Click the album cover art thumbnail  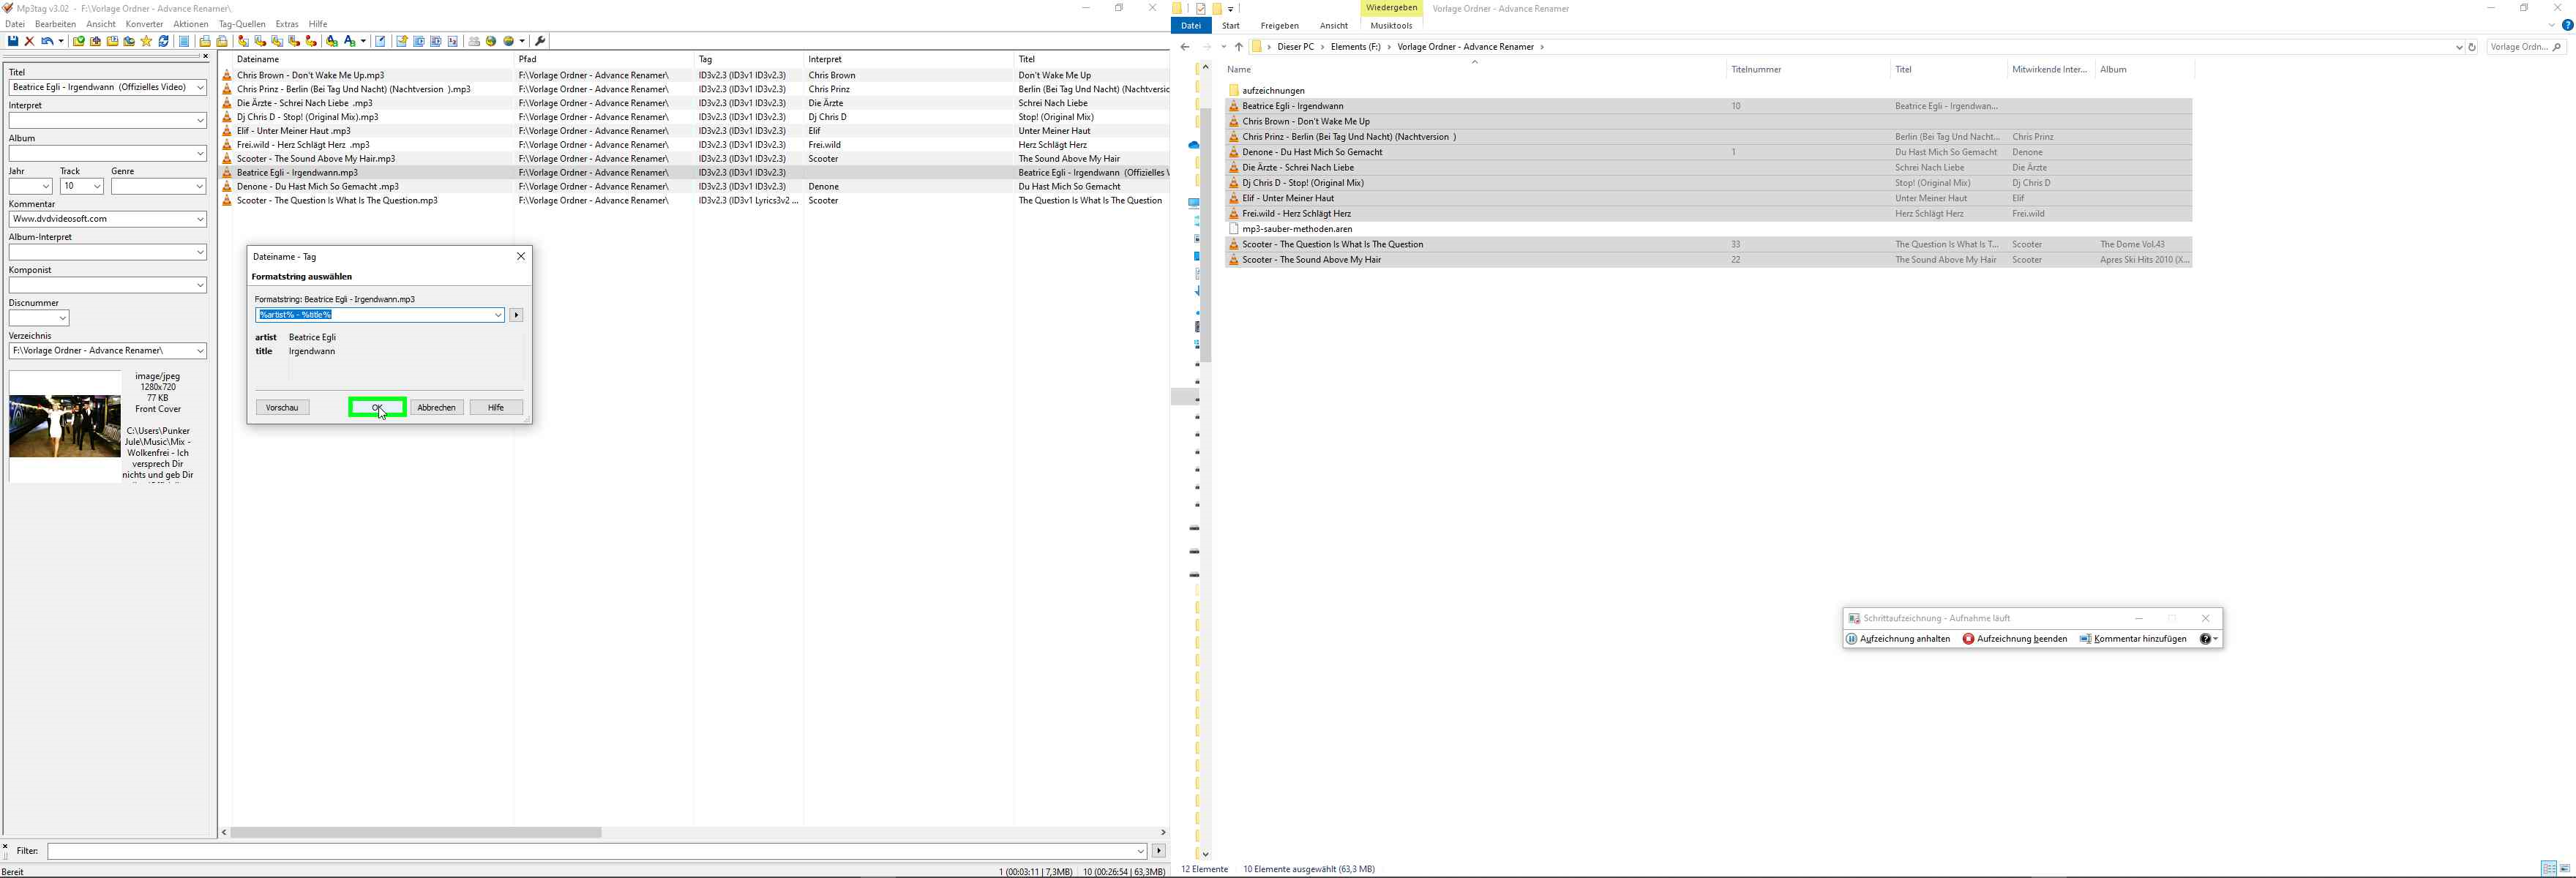click(65, 427)
